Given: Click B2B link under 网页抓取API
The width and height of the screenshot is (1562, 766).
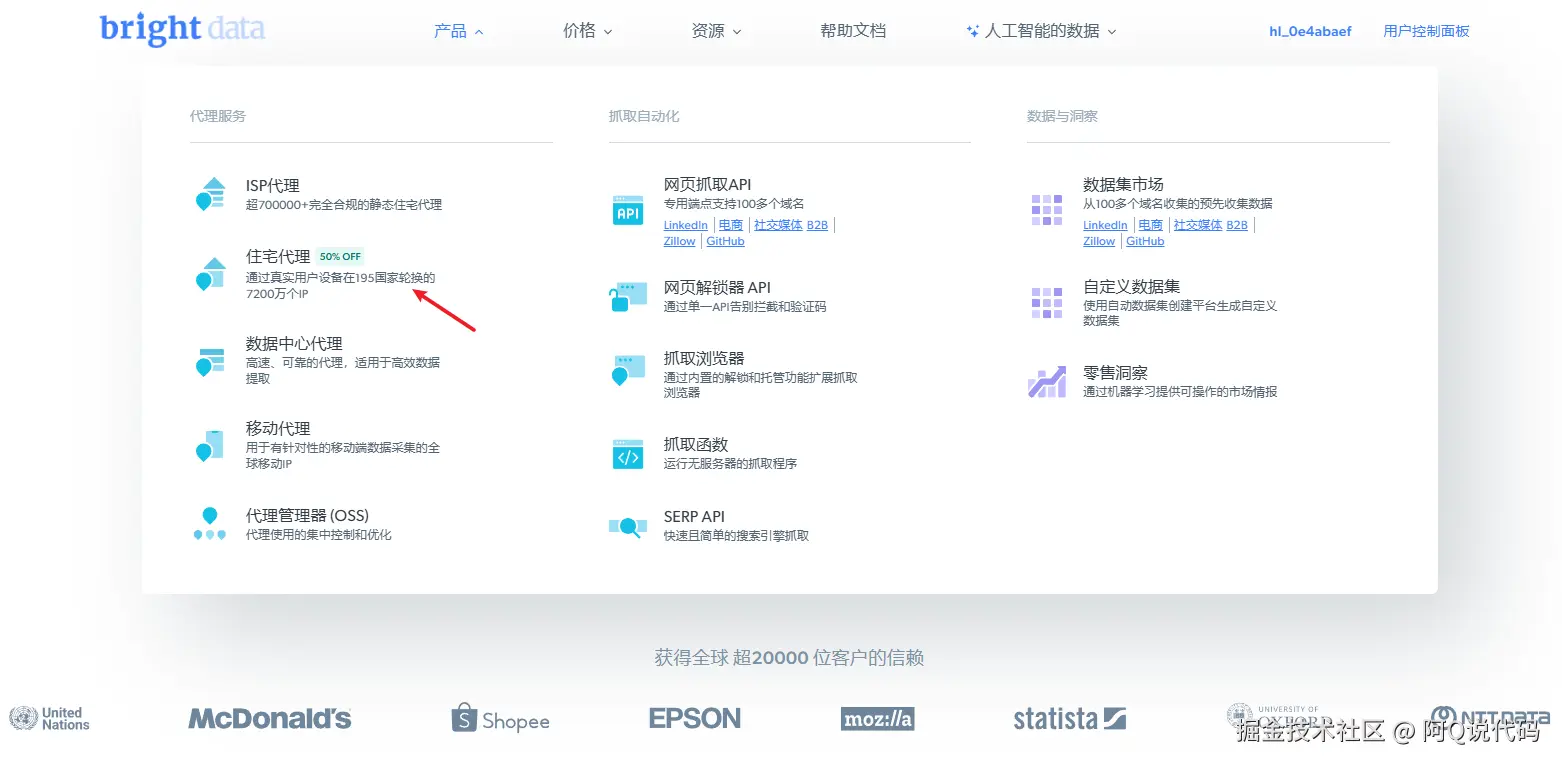Looking at the screenshot, I should 817,225.
